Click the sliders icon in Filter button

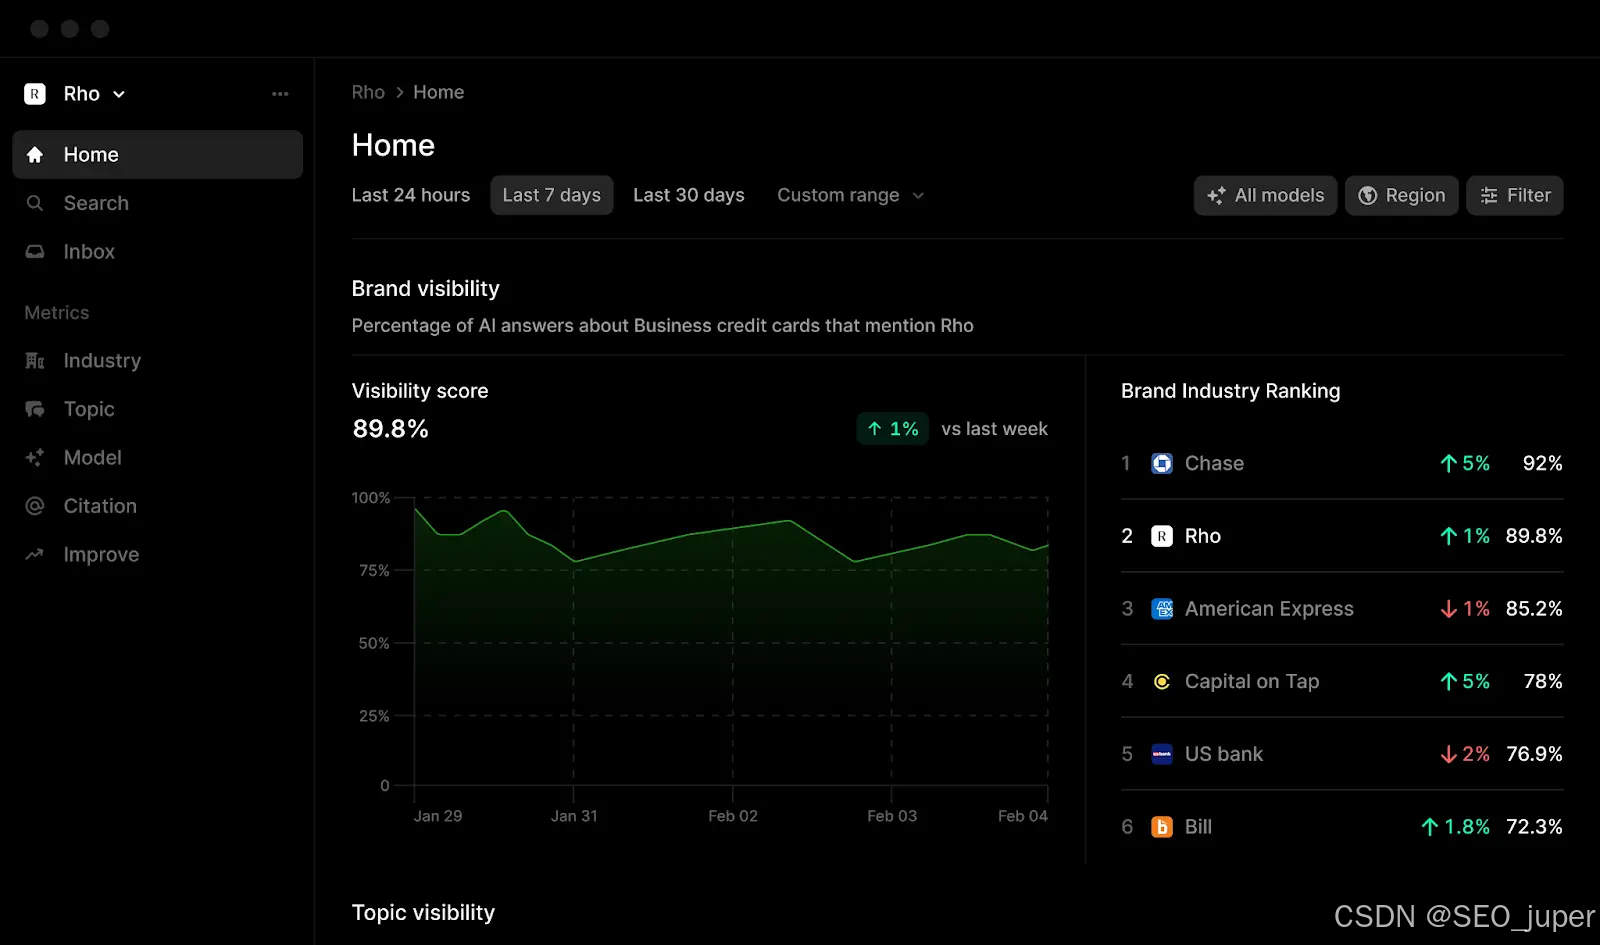[1489, 196]
